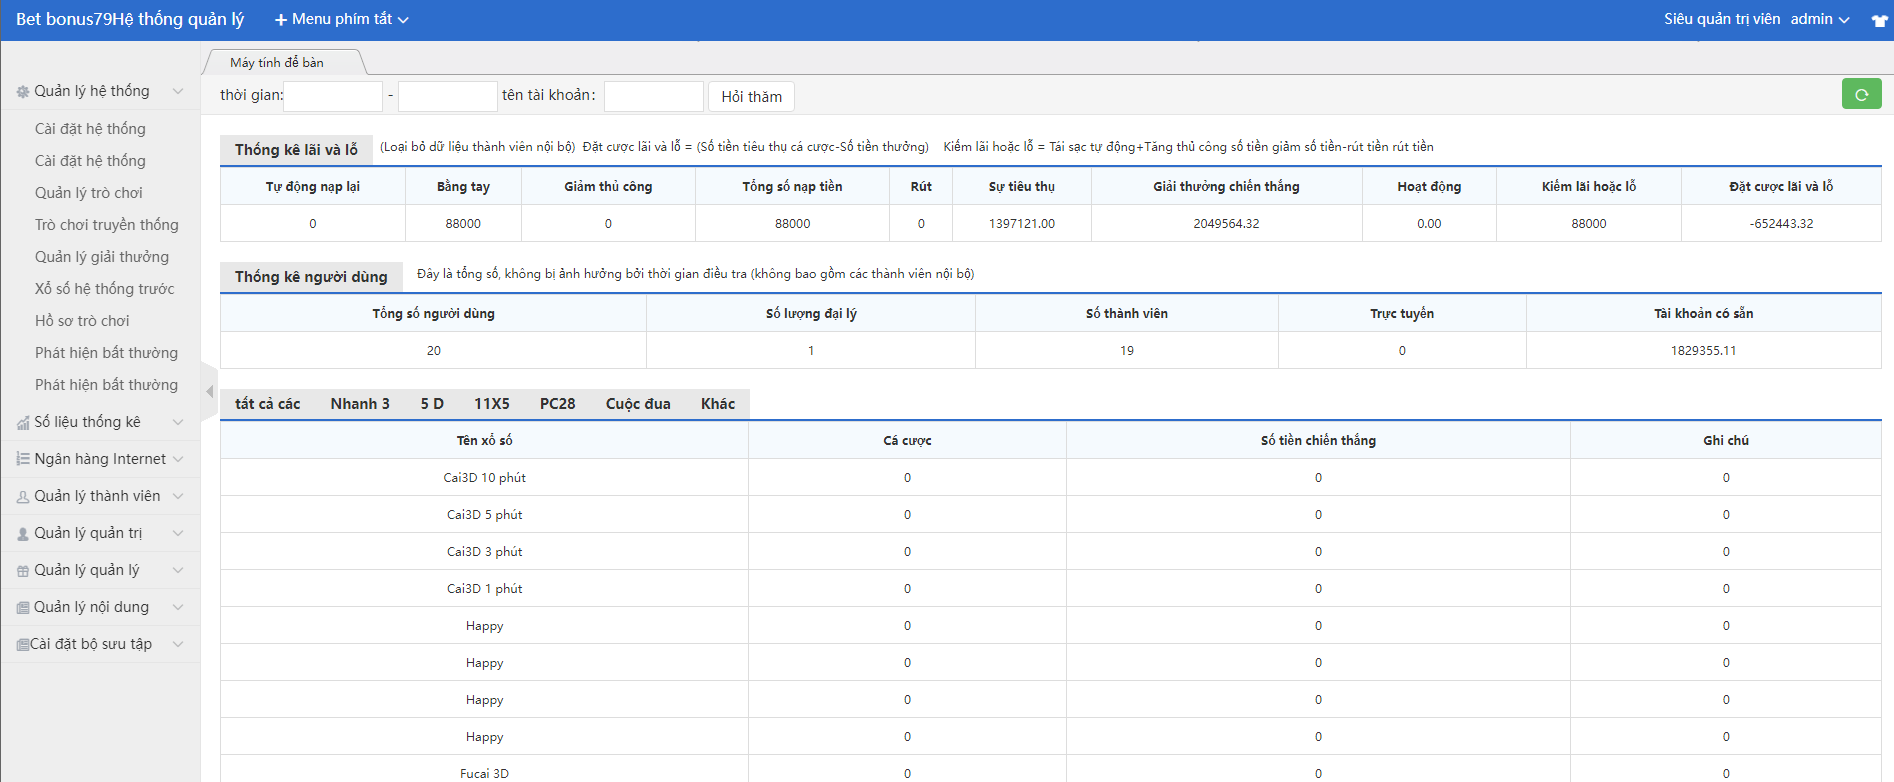Collapse the Quản lý hệ thống chevron
Image resolution: width=1894 pixels, height=782 pixels.
tap(178, 91)
